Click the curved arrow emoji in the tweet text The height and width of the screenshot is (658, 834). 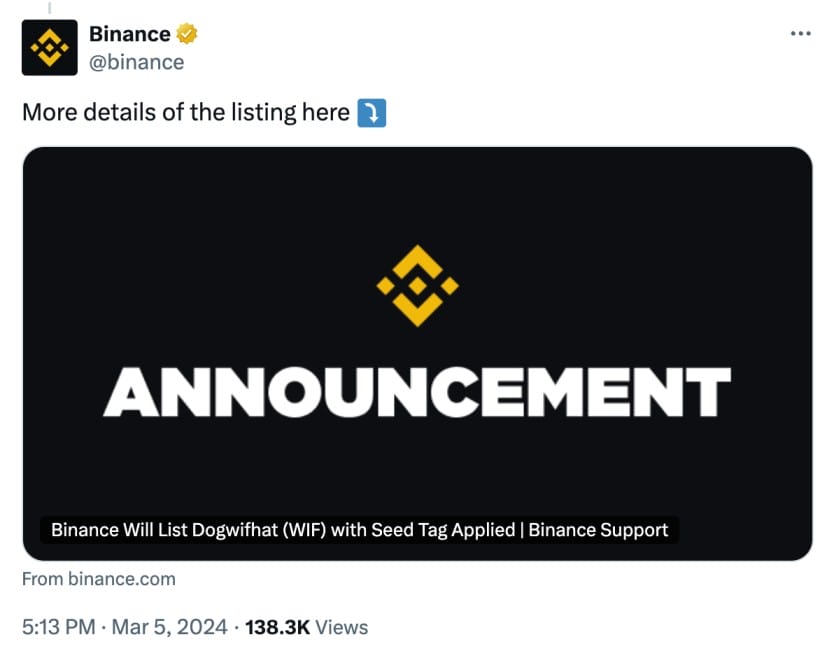[x=370, y=112]
